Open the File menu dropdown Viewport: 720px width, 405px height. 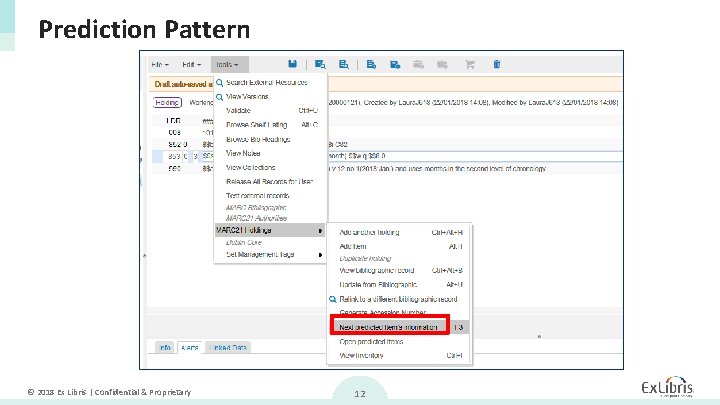pyautogui.click(x=160, y=65)
